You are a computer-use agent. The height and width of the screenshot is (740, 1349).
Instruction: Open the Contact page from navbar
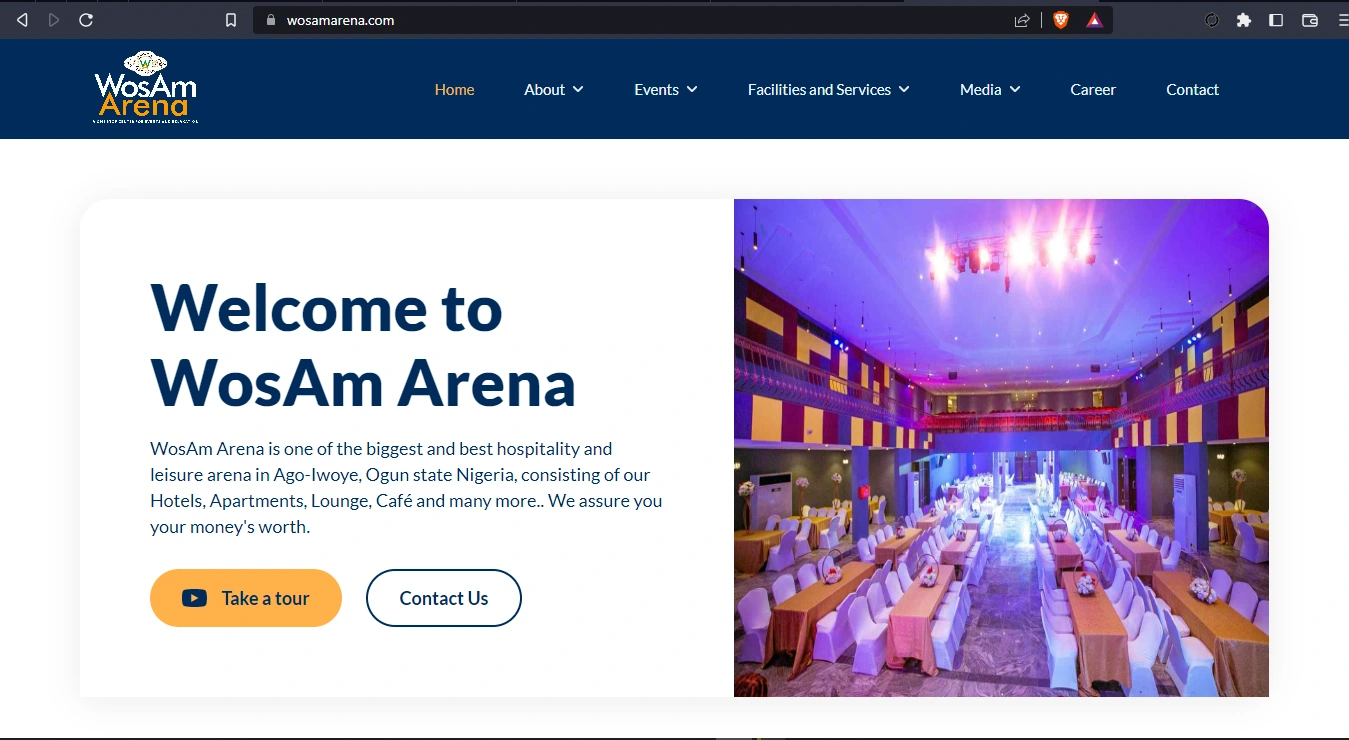1192,90
